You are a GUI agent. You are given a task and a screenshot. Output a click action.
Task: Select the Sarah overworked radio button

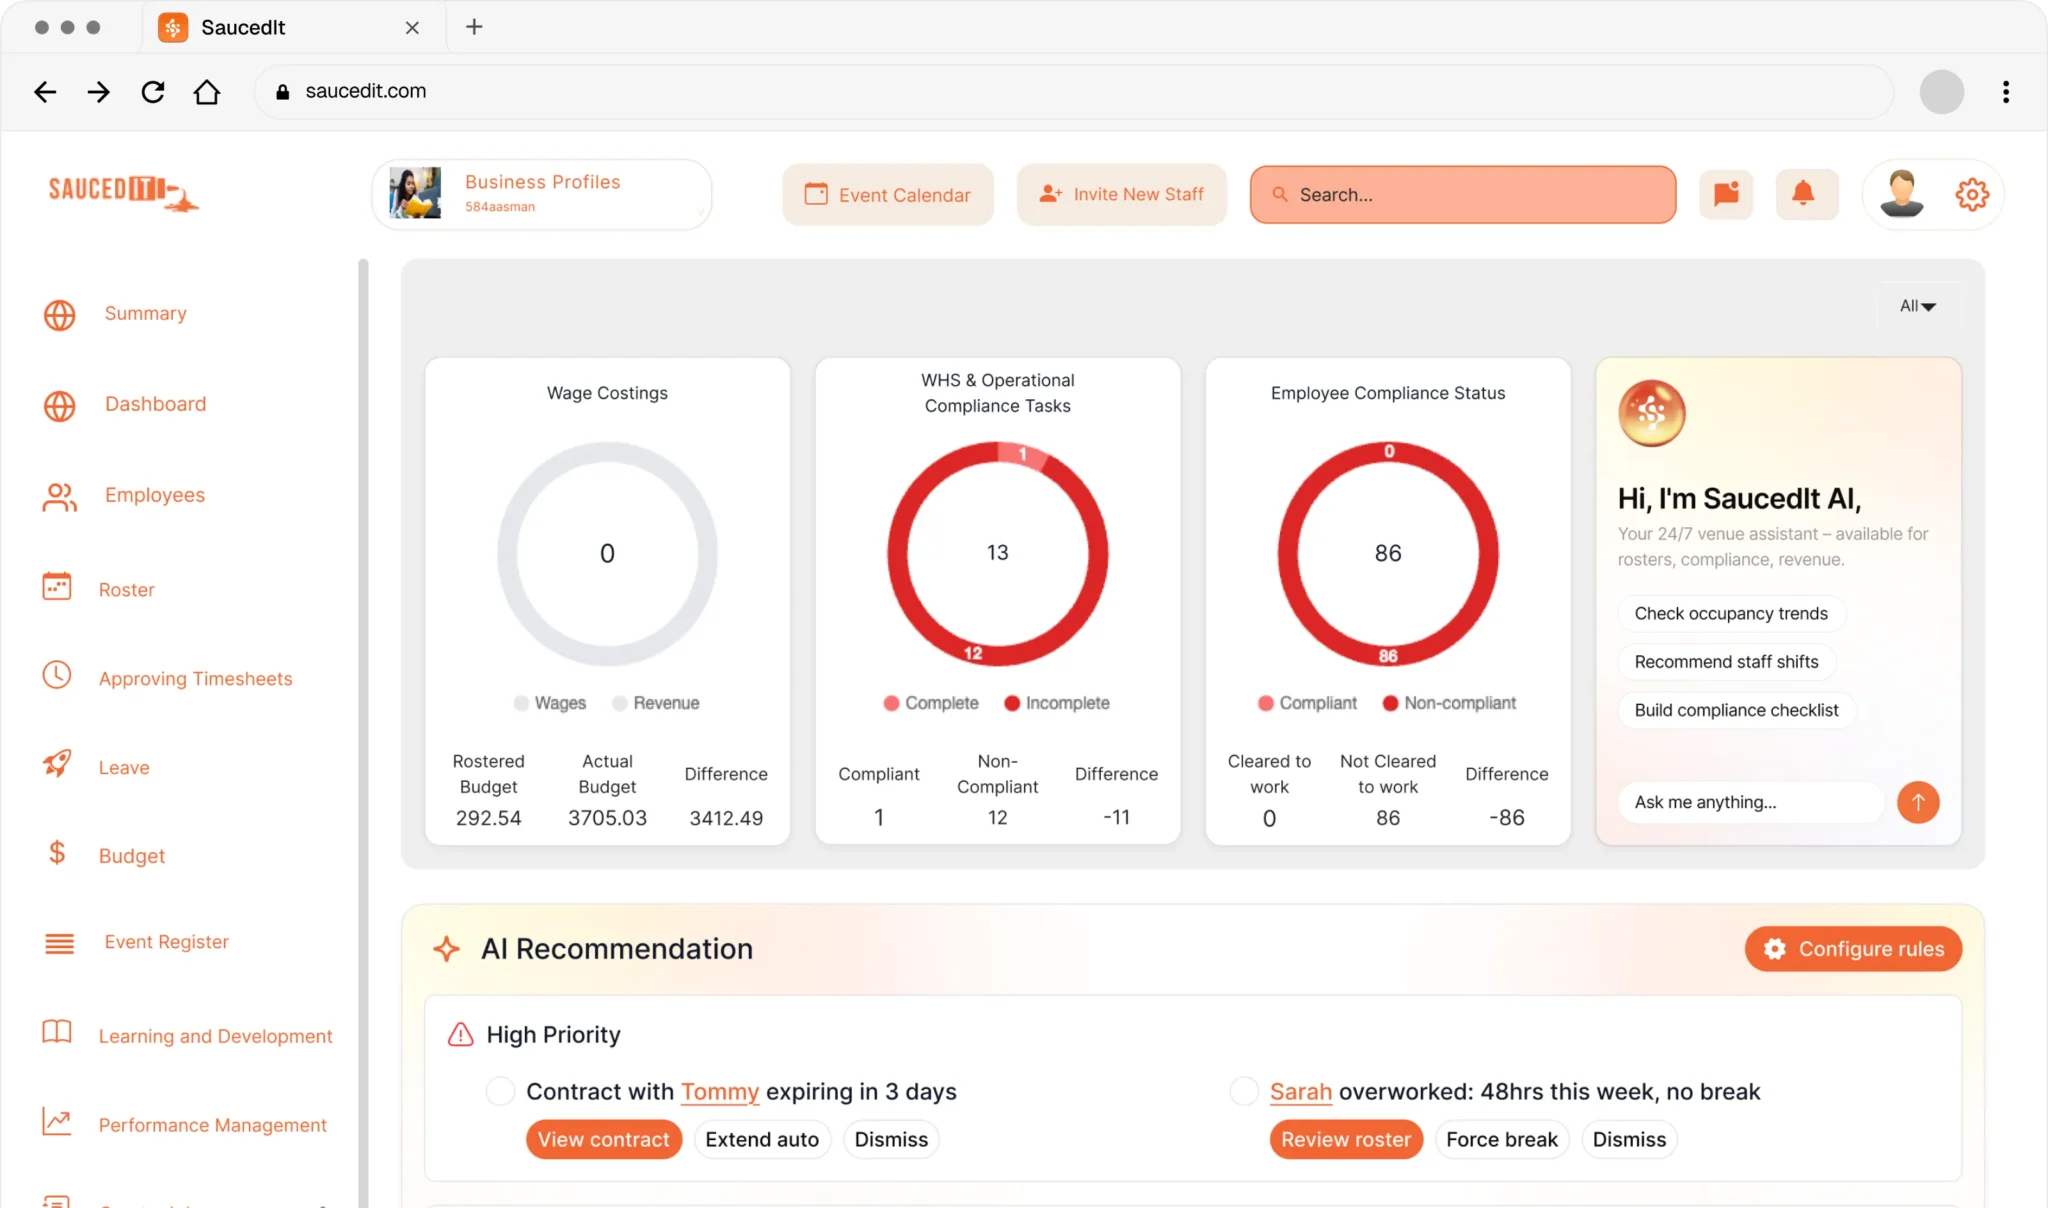(1244, 1091)
